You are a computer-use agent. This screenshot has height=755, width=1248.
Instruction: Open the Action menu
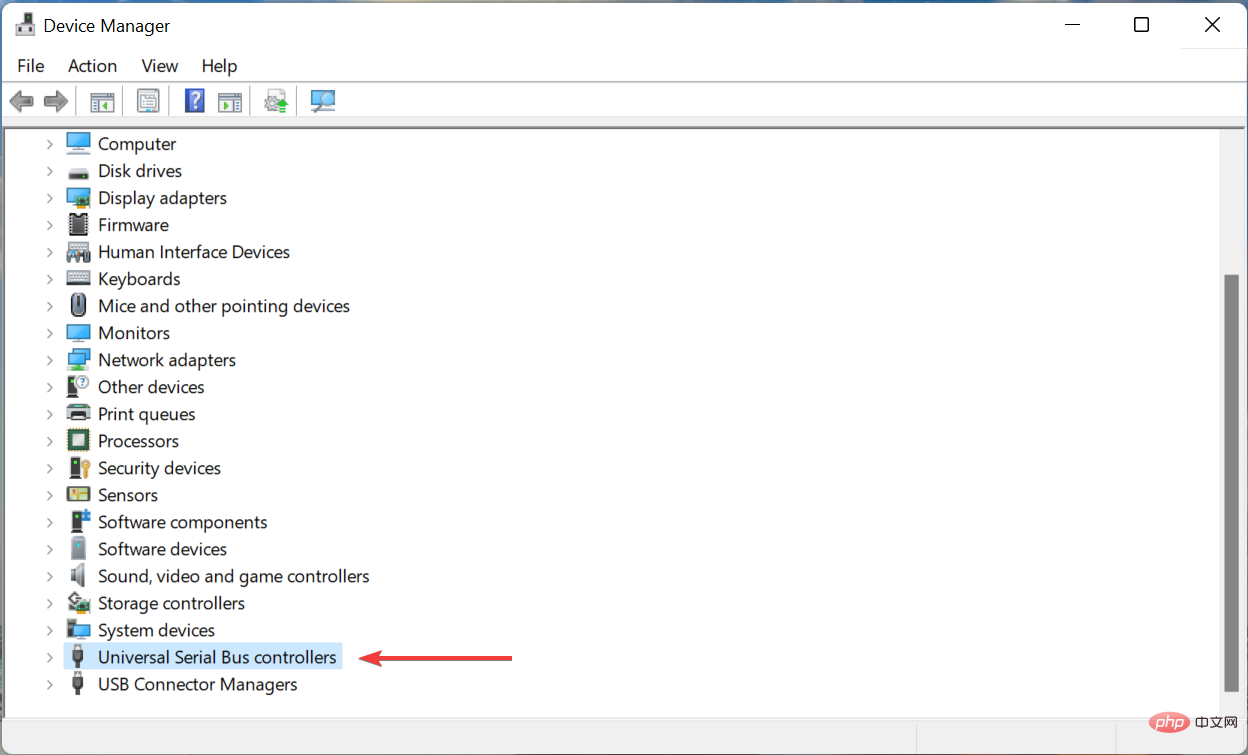point(92,66)
